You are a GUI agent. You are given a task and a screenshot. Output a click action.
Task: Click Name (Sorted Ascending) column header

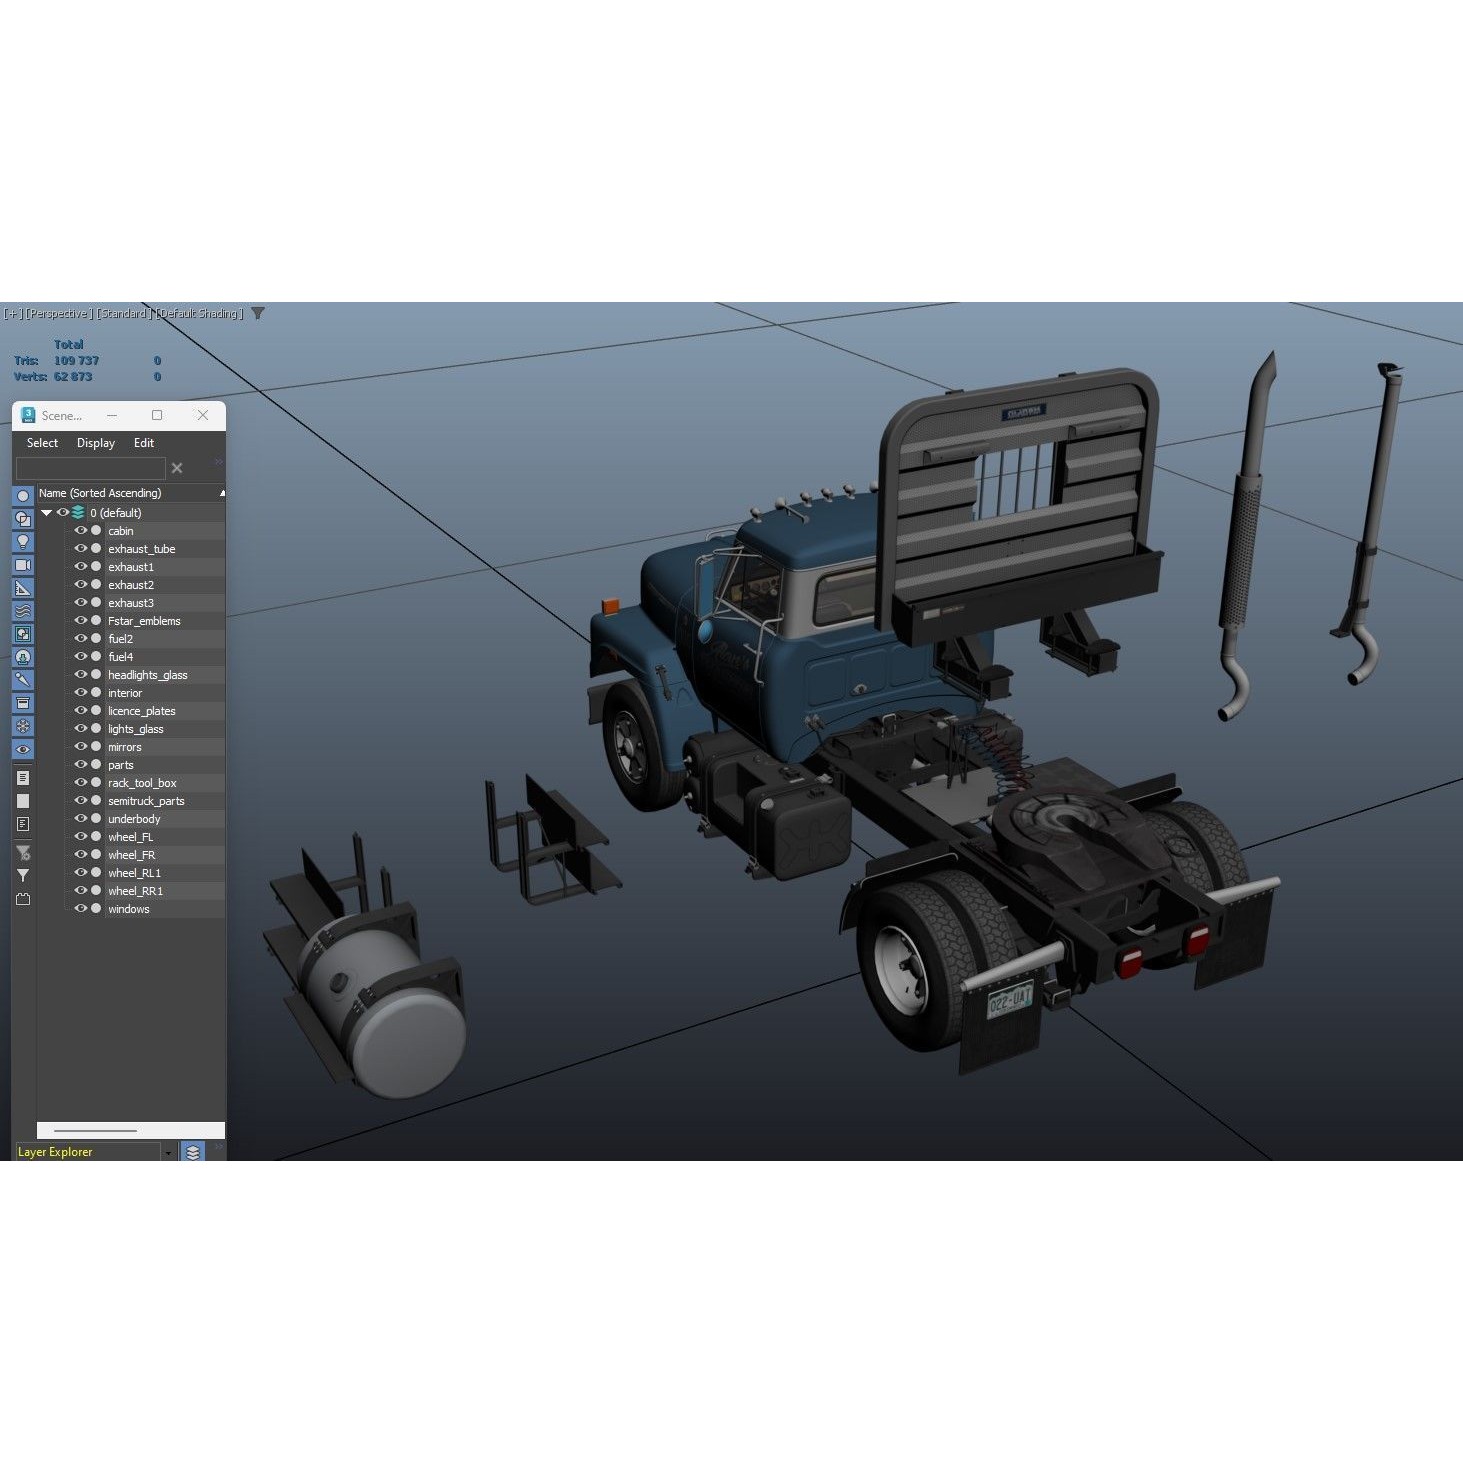100,493
